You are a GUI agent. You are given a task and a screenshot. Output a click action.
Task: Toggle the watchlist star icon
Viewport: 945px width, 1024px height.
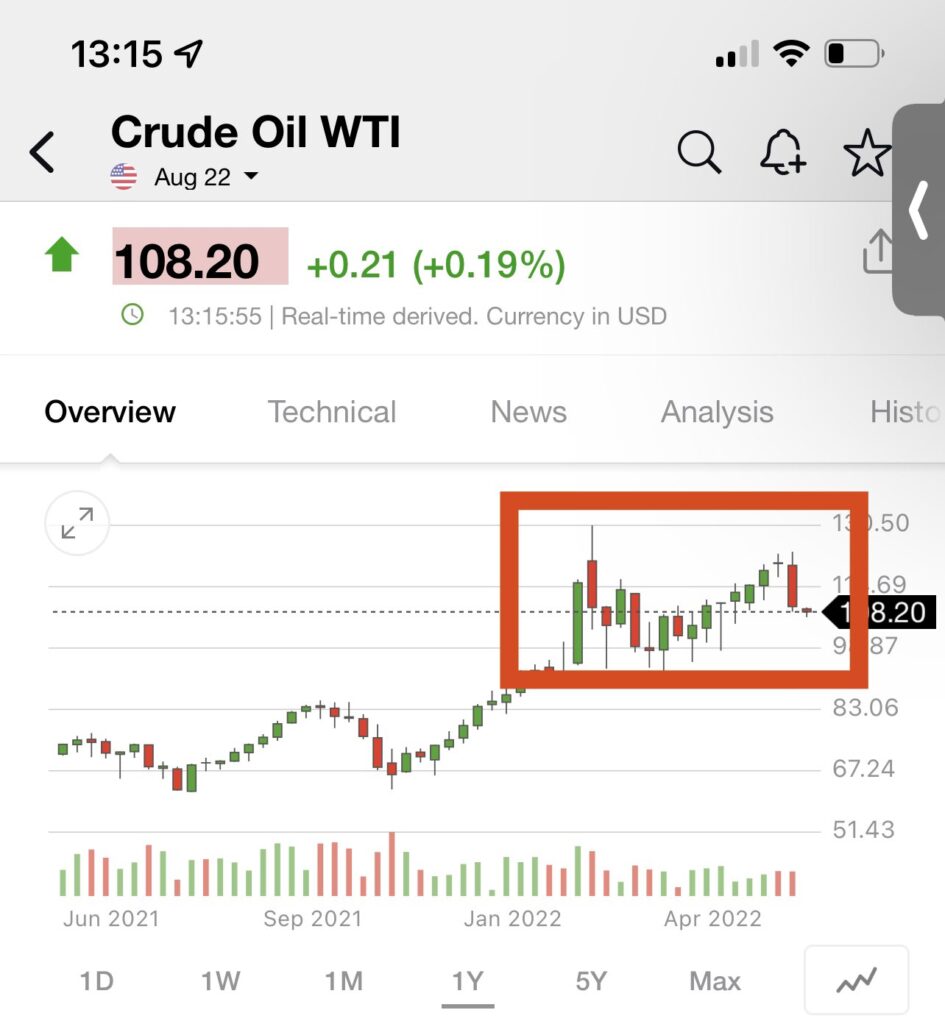tap(867, 152)
